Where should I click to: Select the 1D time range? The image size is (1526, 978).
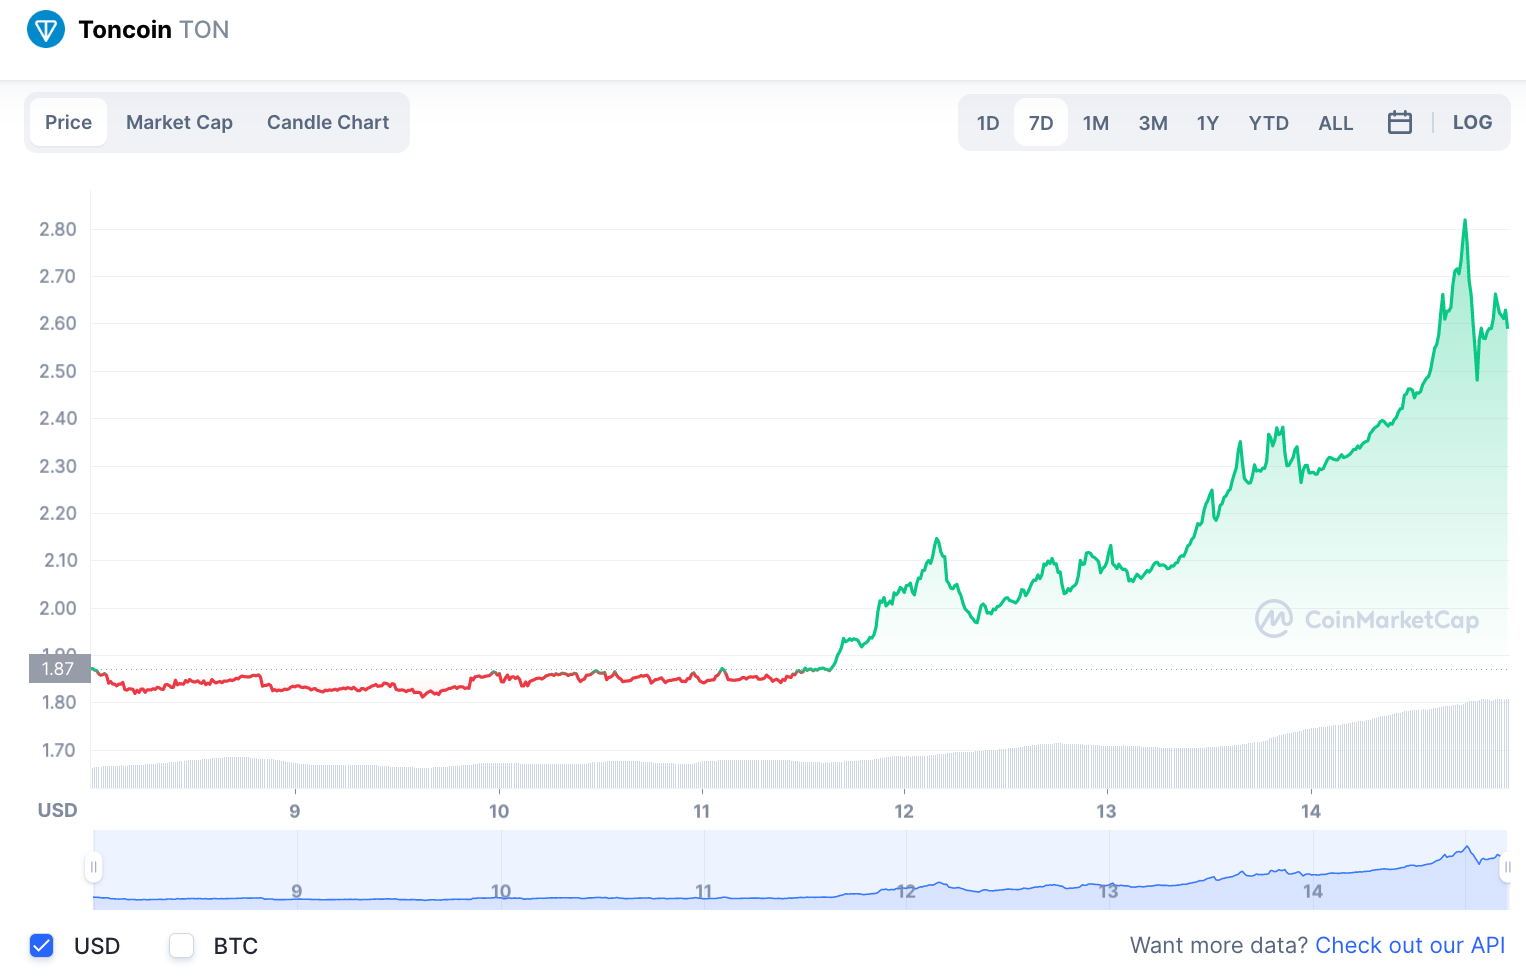pos(988,123)
